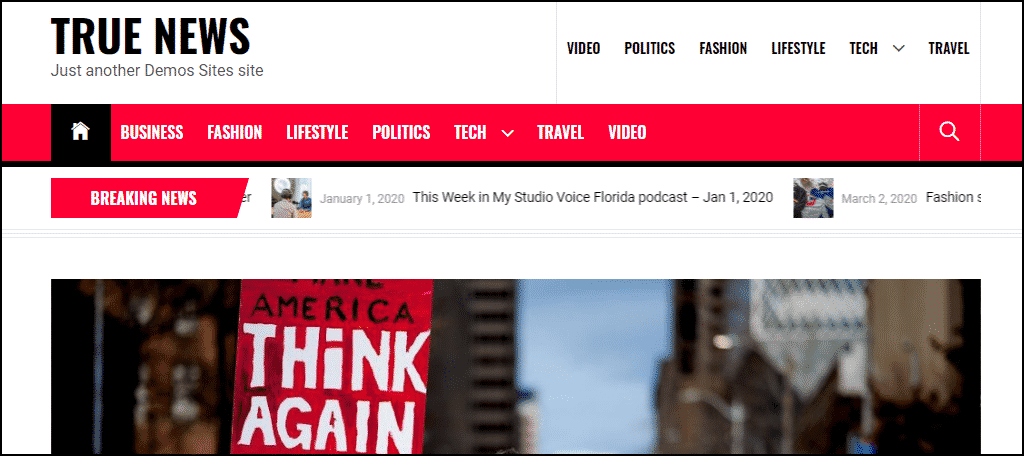This screenshot has width=1024, height=456.
Task: Open Politics in the red navigation bar
Action: 401,133
